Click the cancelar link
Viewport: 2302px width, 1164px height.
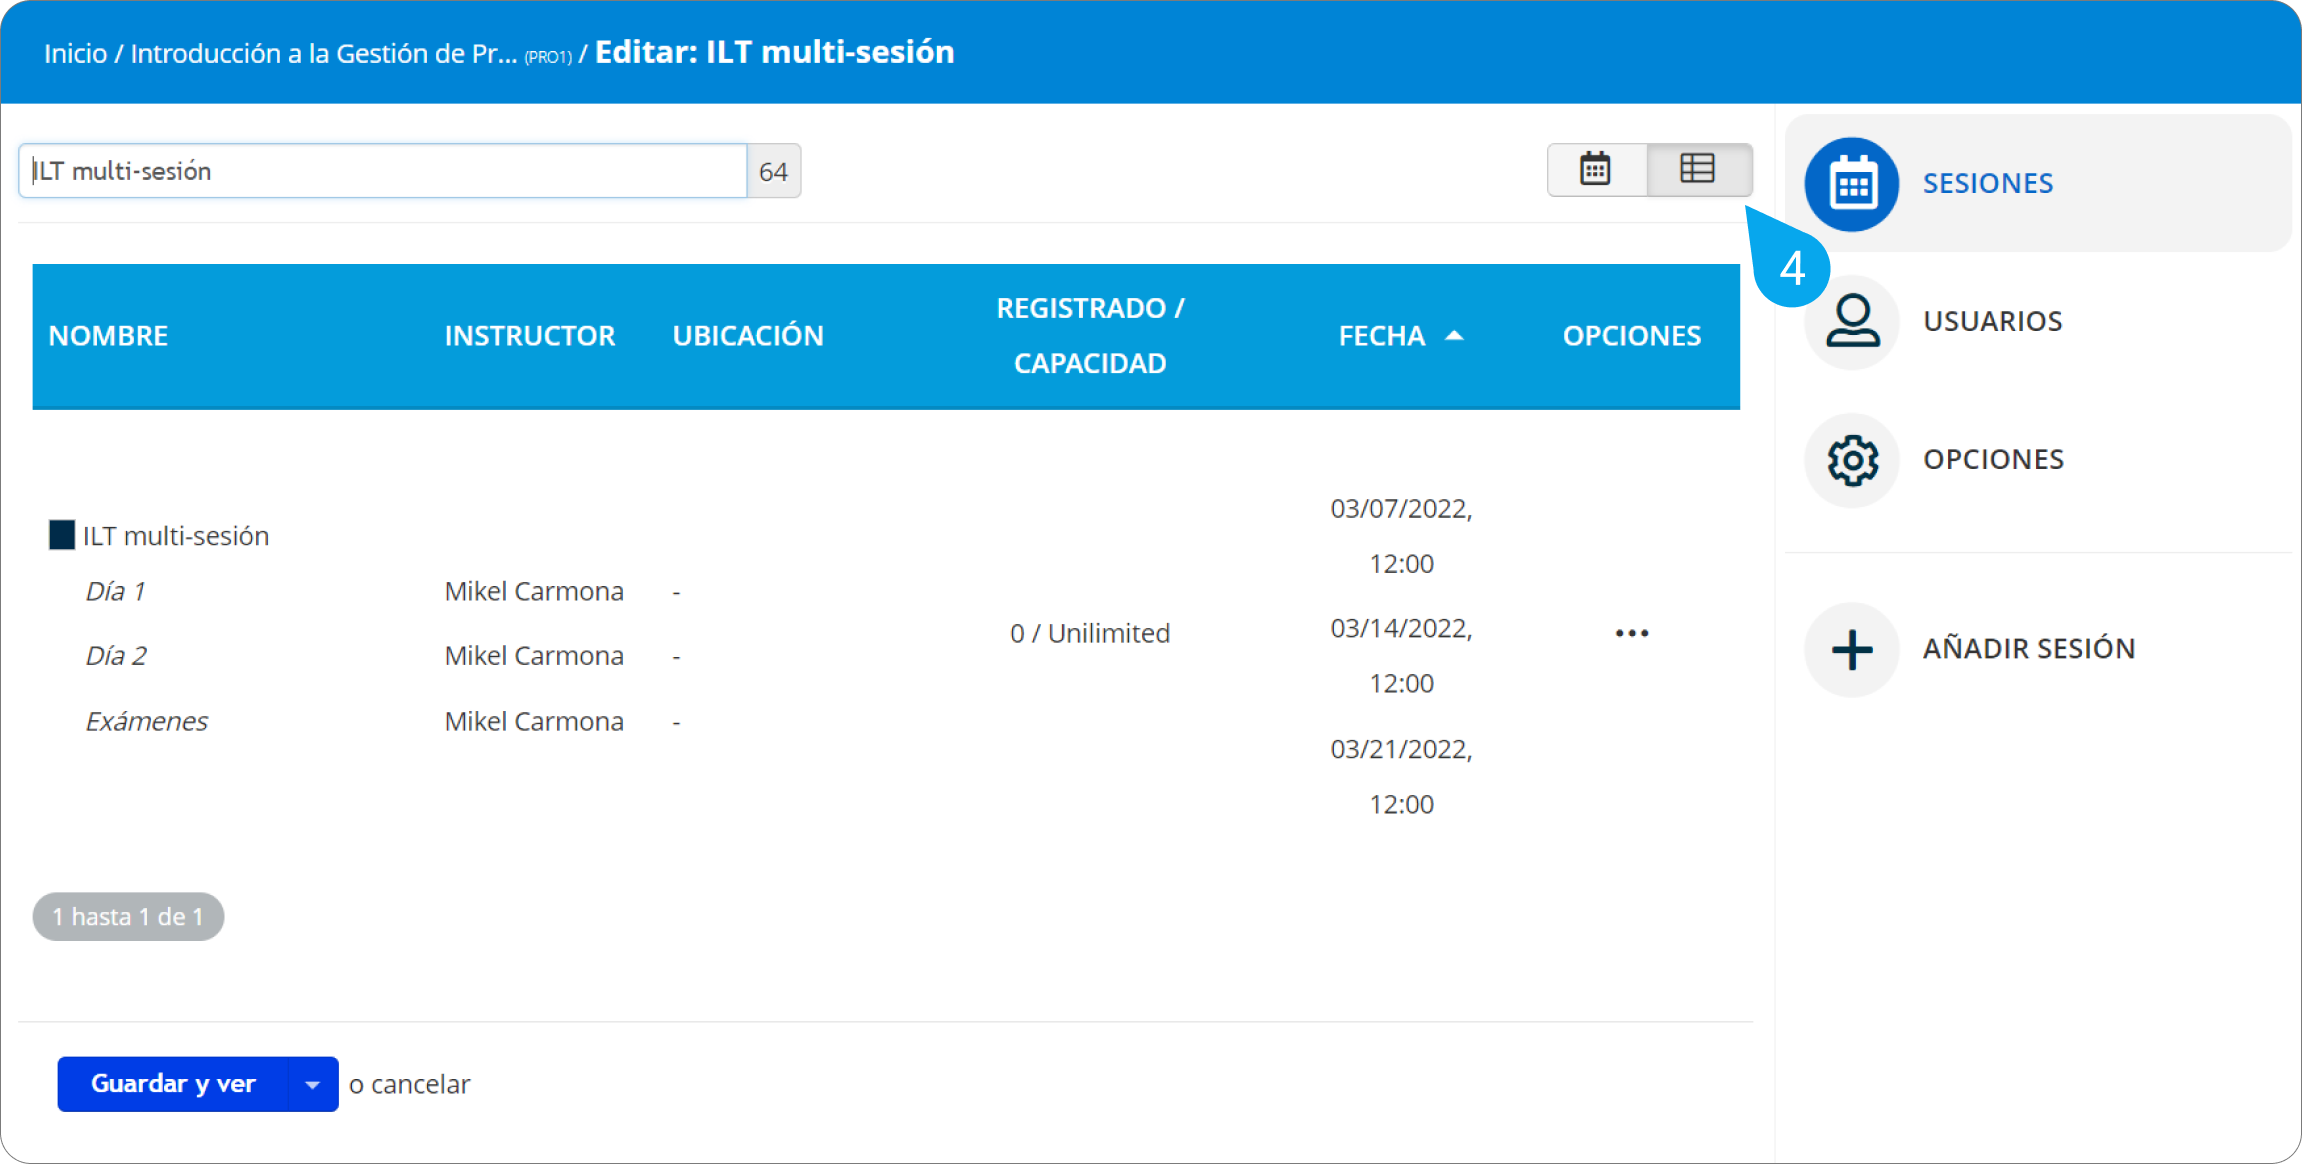click(x=420, y=1085)
